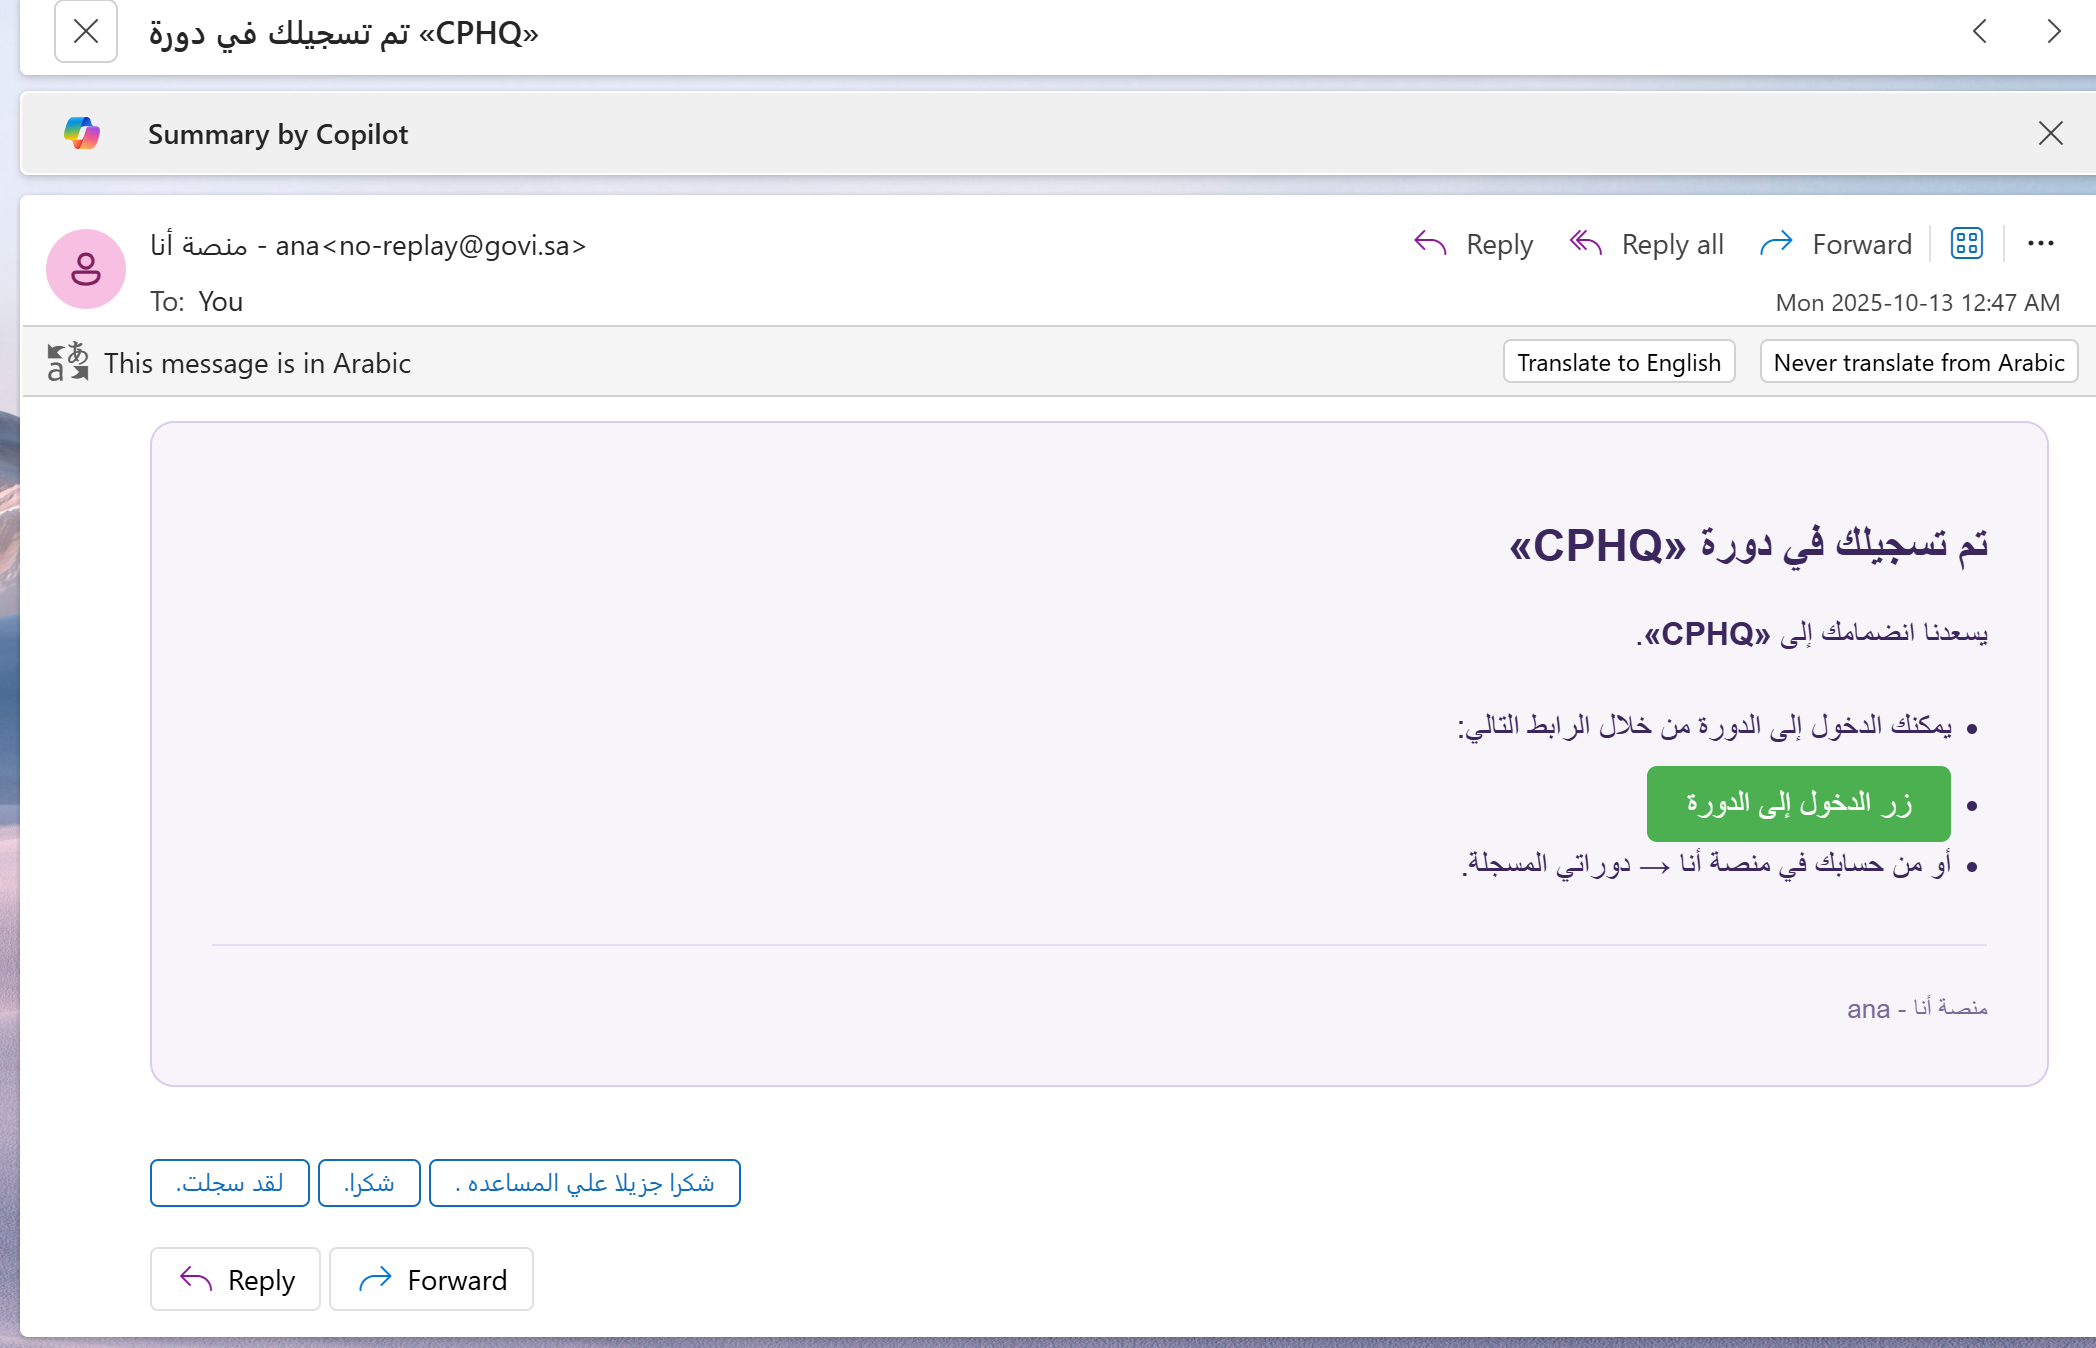2096x1348 pixels.
Task: Go to previous message arrow
Action: tap(1980, 32)
